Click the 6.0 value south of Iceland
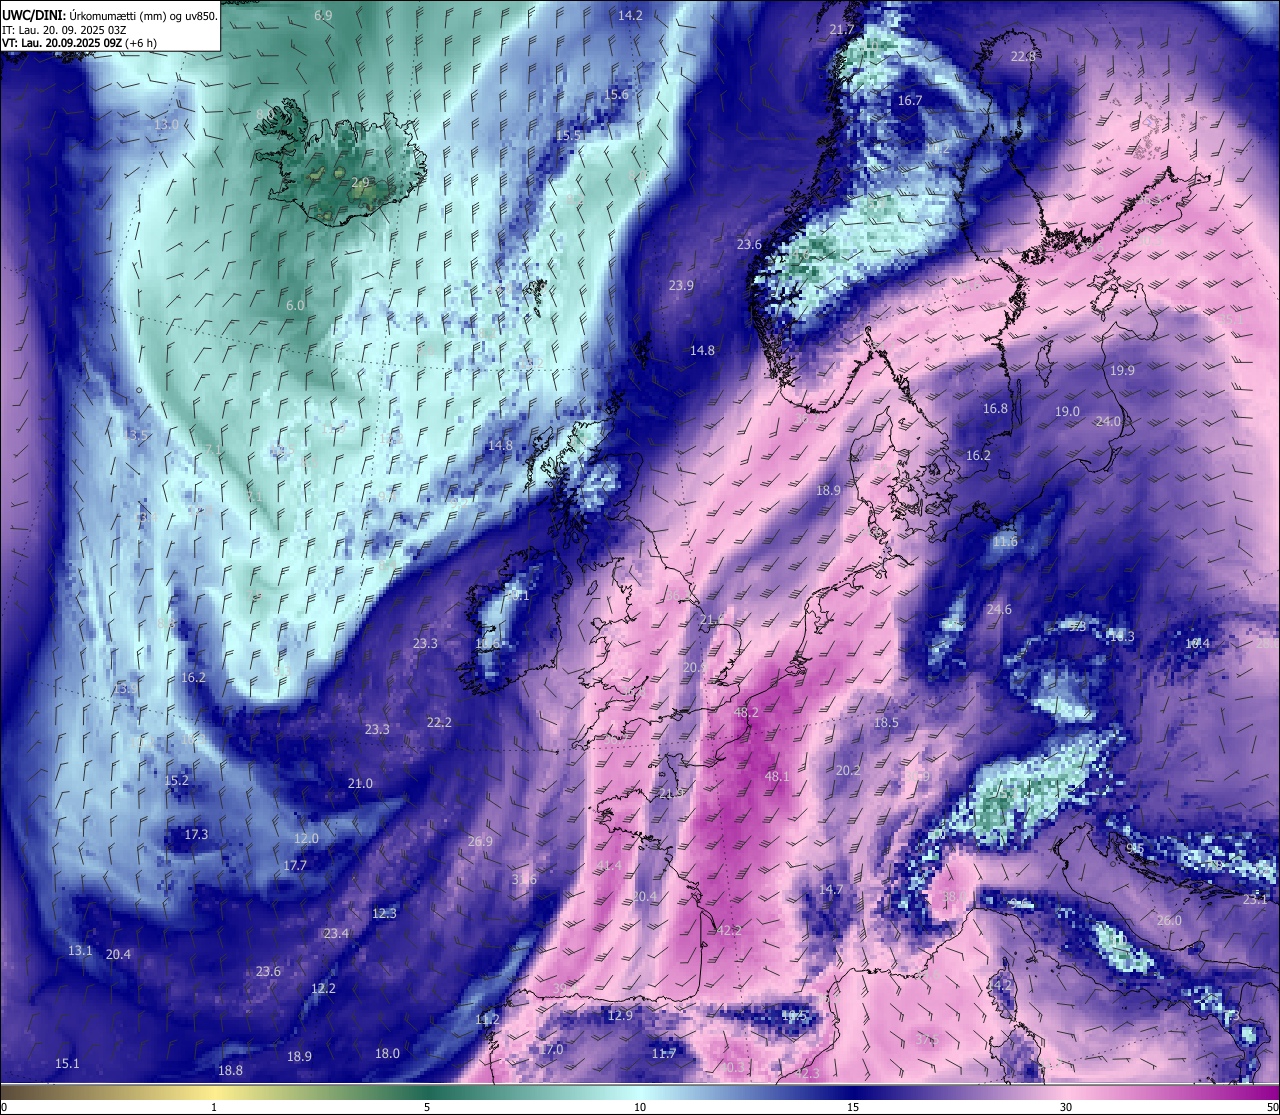This screenshot has height=1115, width=1280. (295, 305)
